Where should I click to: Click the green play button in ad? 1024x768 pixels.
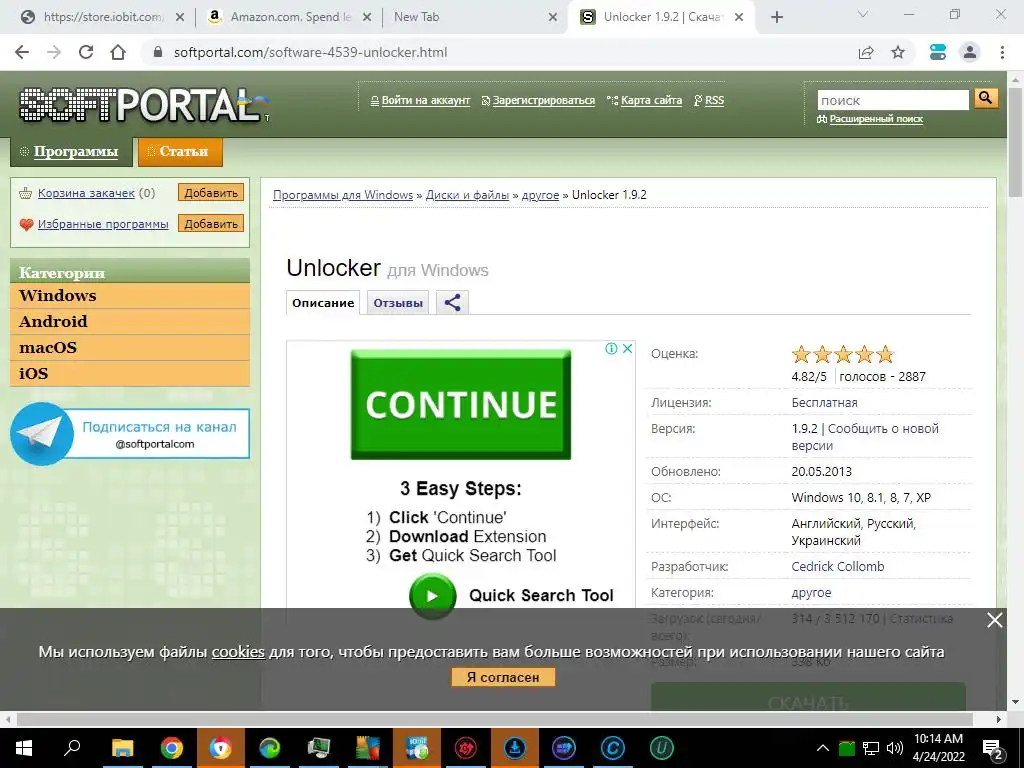coord(432,596)
